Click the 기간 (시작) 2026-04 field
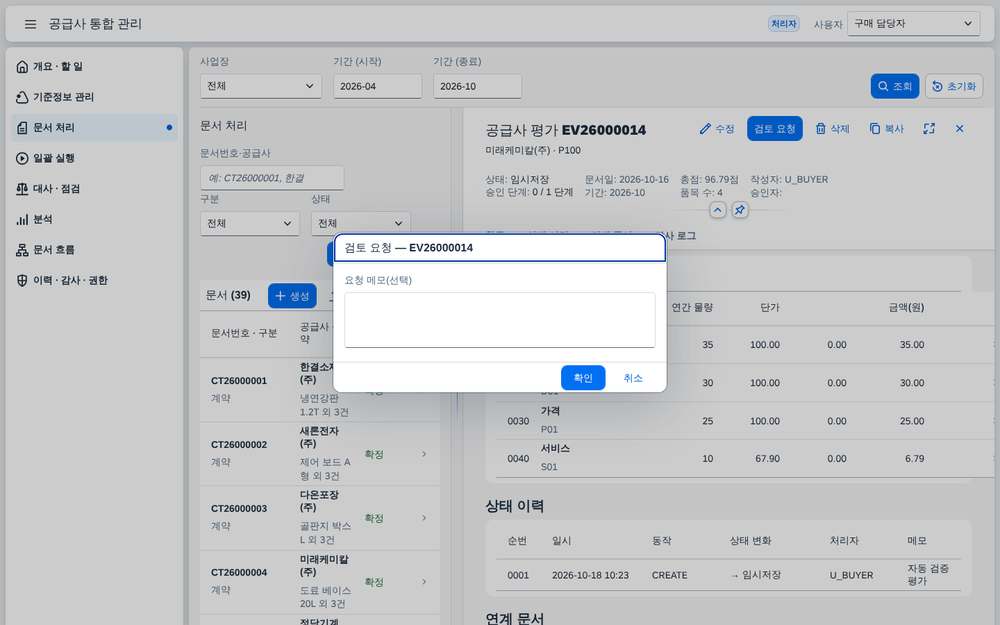This screenshot has height=625, width=1000. 378,86
